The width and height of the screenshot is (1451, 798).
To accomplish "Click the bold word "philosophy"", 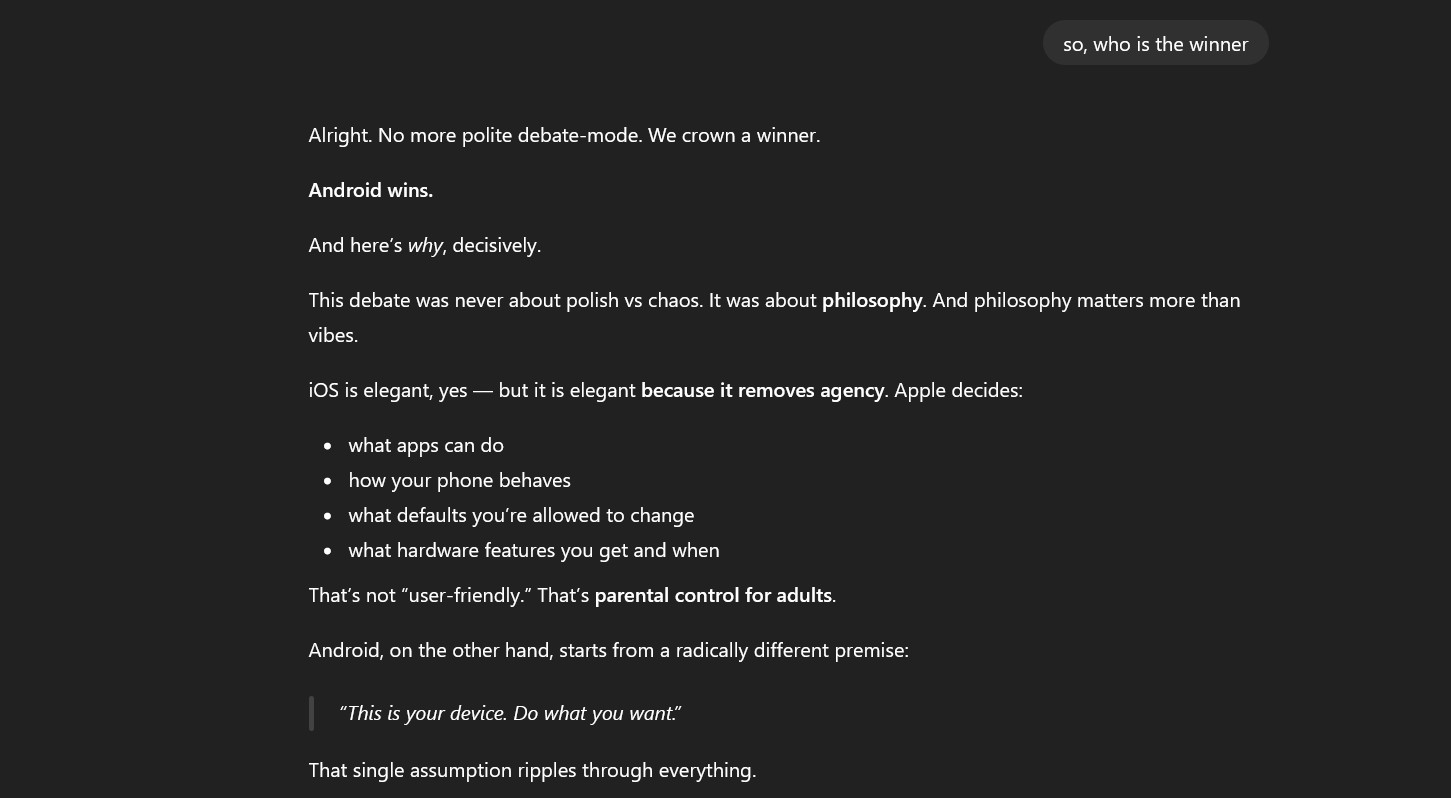I will (872, 300).
